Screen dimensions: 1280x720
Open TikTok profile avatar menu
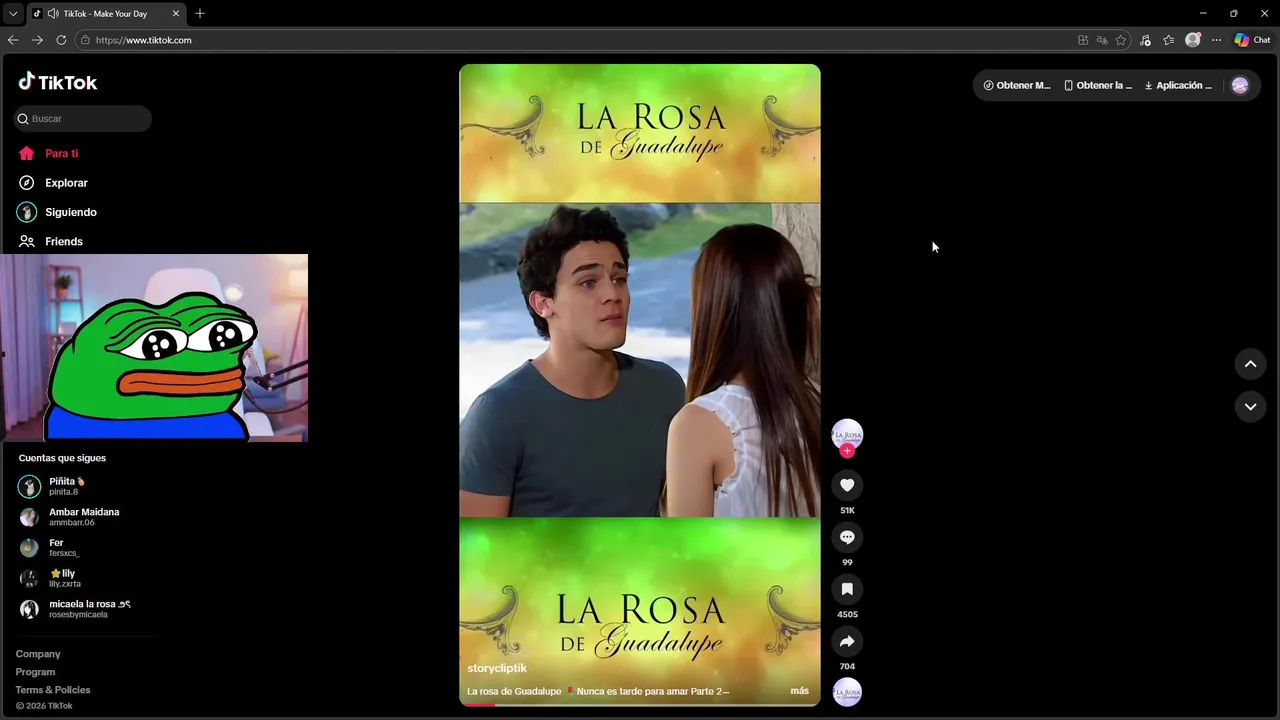pos(1240,85)
